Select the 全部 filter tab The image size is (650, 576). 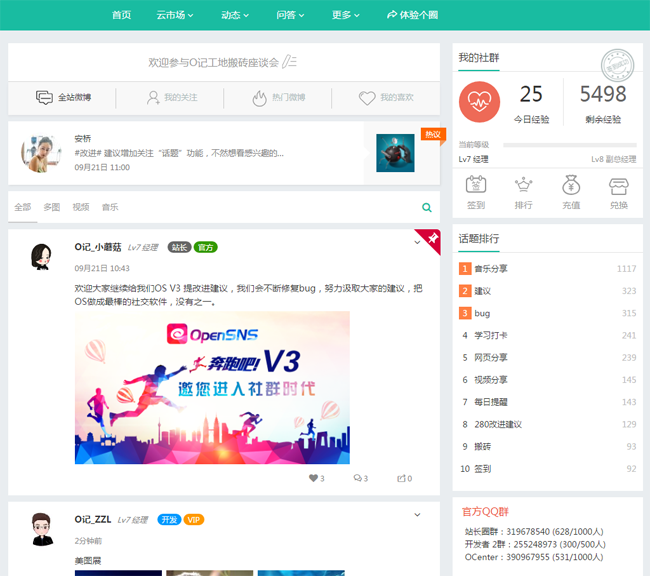(x=22, y=207)
